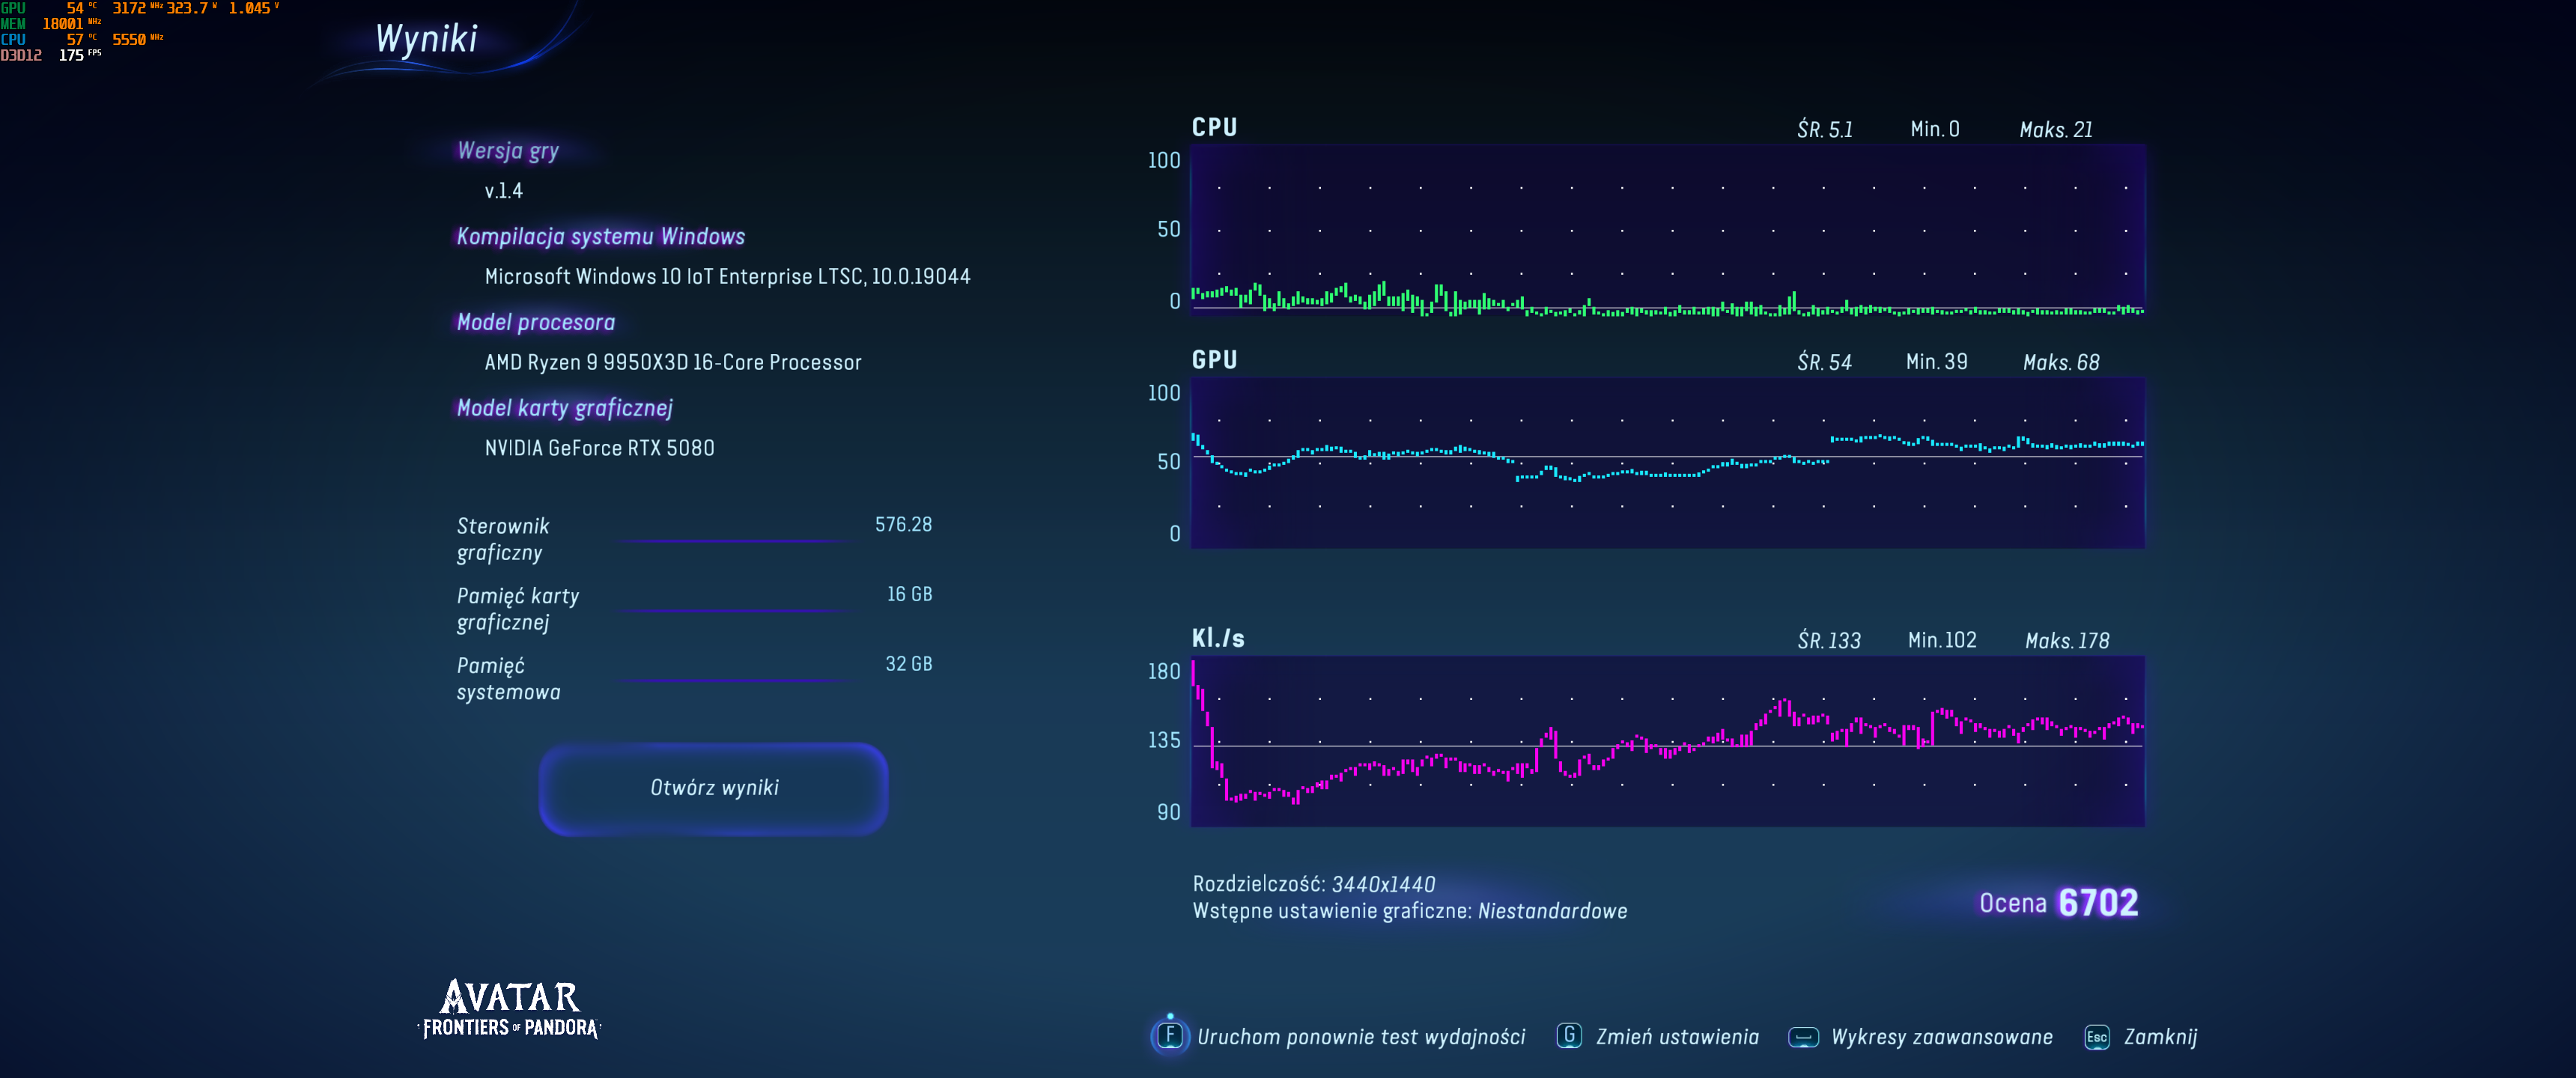Image resolution: width=2576 pixels, height=1078 pixels.
Task: Click the Kl./s framerate graph
Action: click(1667, 741)
